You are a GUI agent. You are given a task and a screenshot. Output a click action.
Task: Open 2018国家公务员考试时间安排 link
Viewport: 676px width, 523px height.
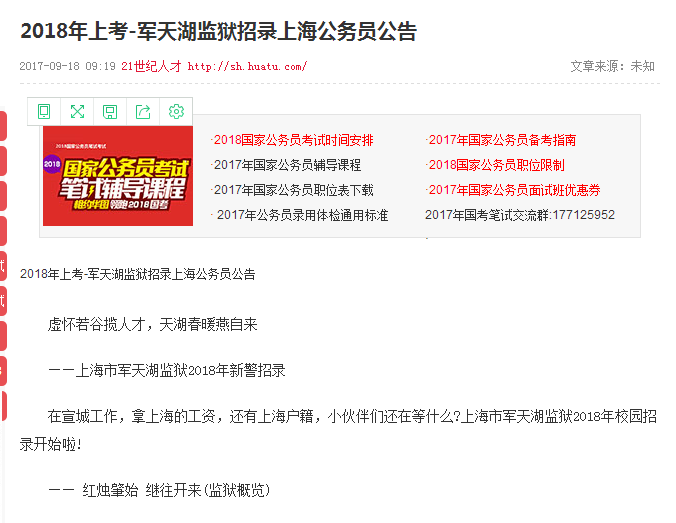point(293,140)
